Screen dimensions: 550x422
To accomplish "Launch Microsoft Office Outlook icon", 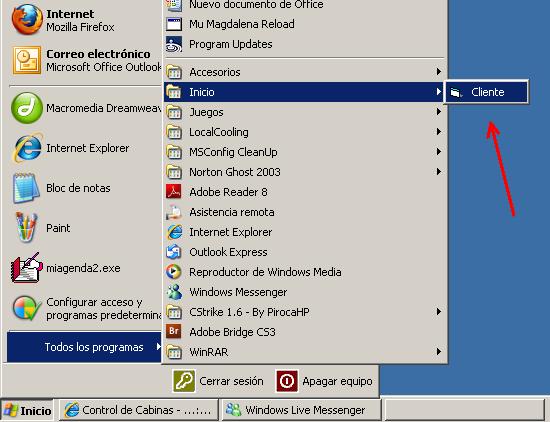I will tap(27, 60).
